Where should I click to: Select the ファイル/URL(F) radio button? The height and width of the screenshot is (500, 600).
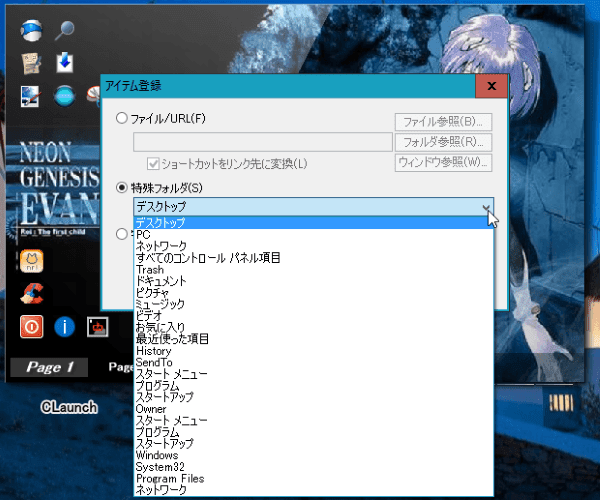[x=122, y=118]
